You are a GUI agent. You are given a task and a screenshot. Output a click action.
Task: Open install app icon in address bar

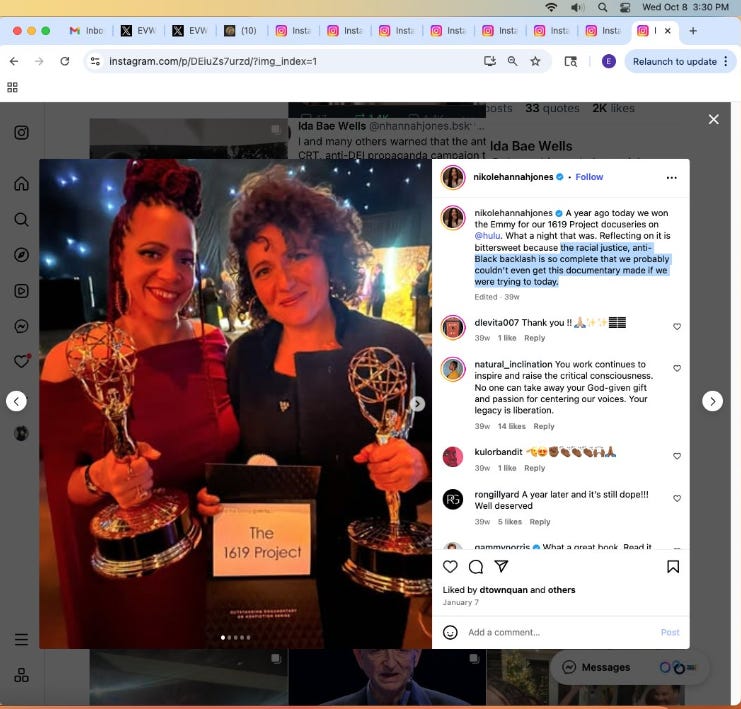pos(490,61)
